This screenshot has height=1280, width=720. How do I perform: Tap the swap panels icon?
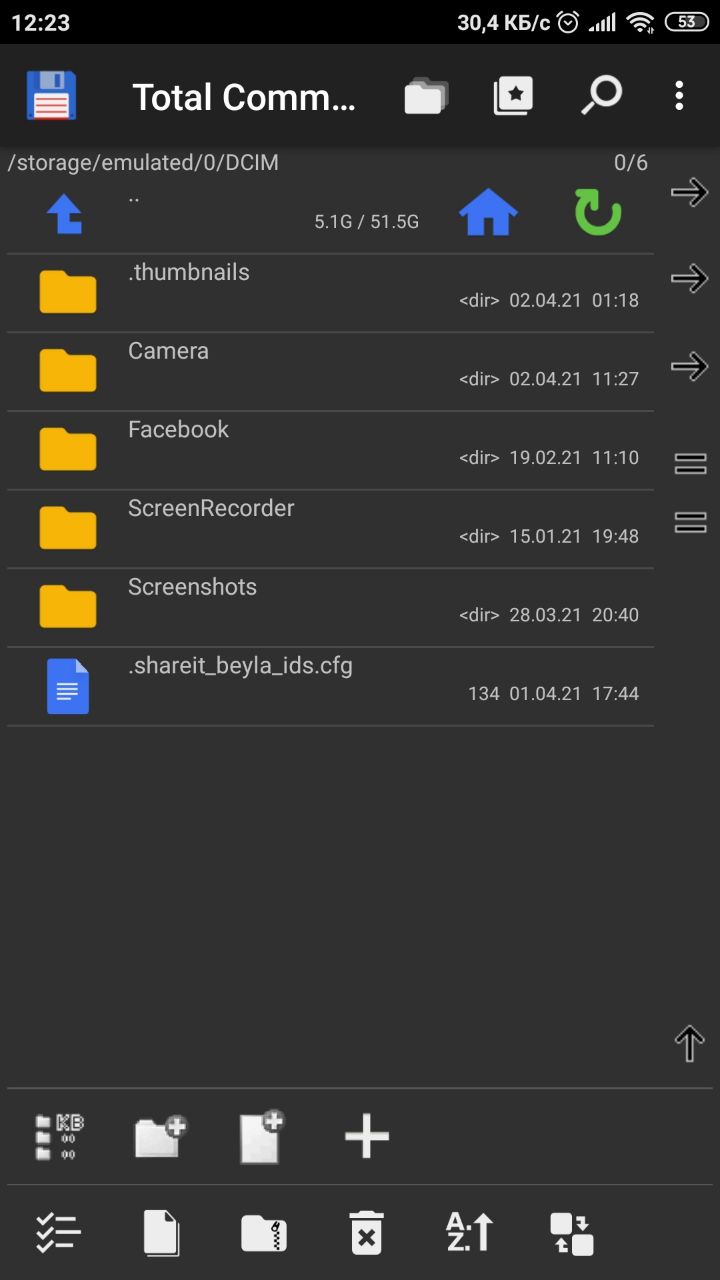tap(572, 1233)
